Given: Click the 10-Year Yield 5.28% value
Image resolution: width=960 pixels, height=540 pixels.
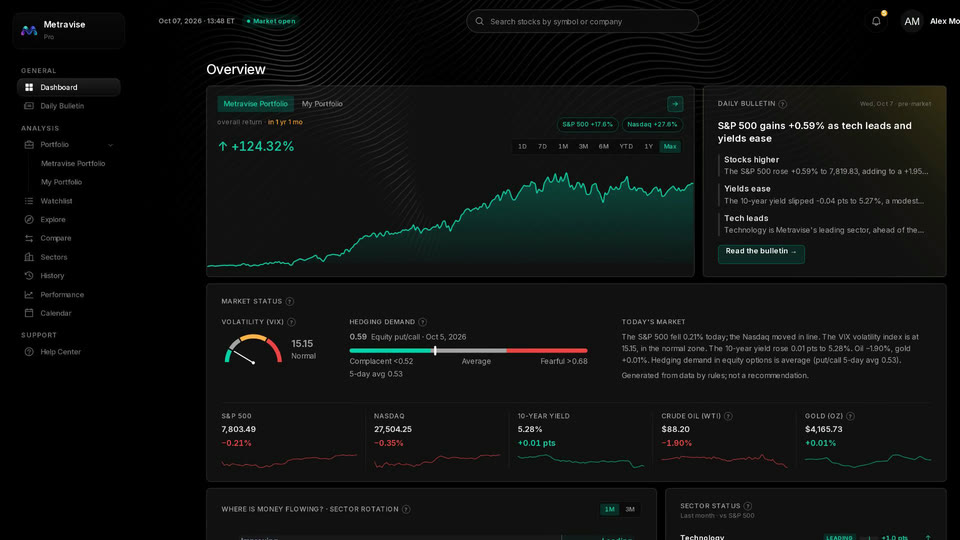Looking at the screenshot, I should point(530,429).
